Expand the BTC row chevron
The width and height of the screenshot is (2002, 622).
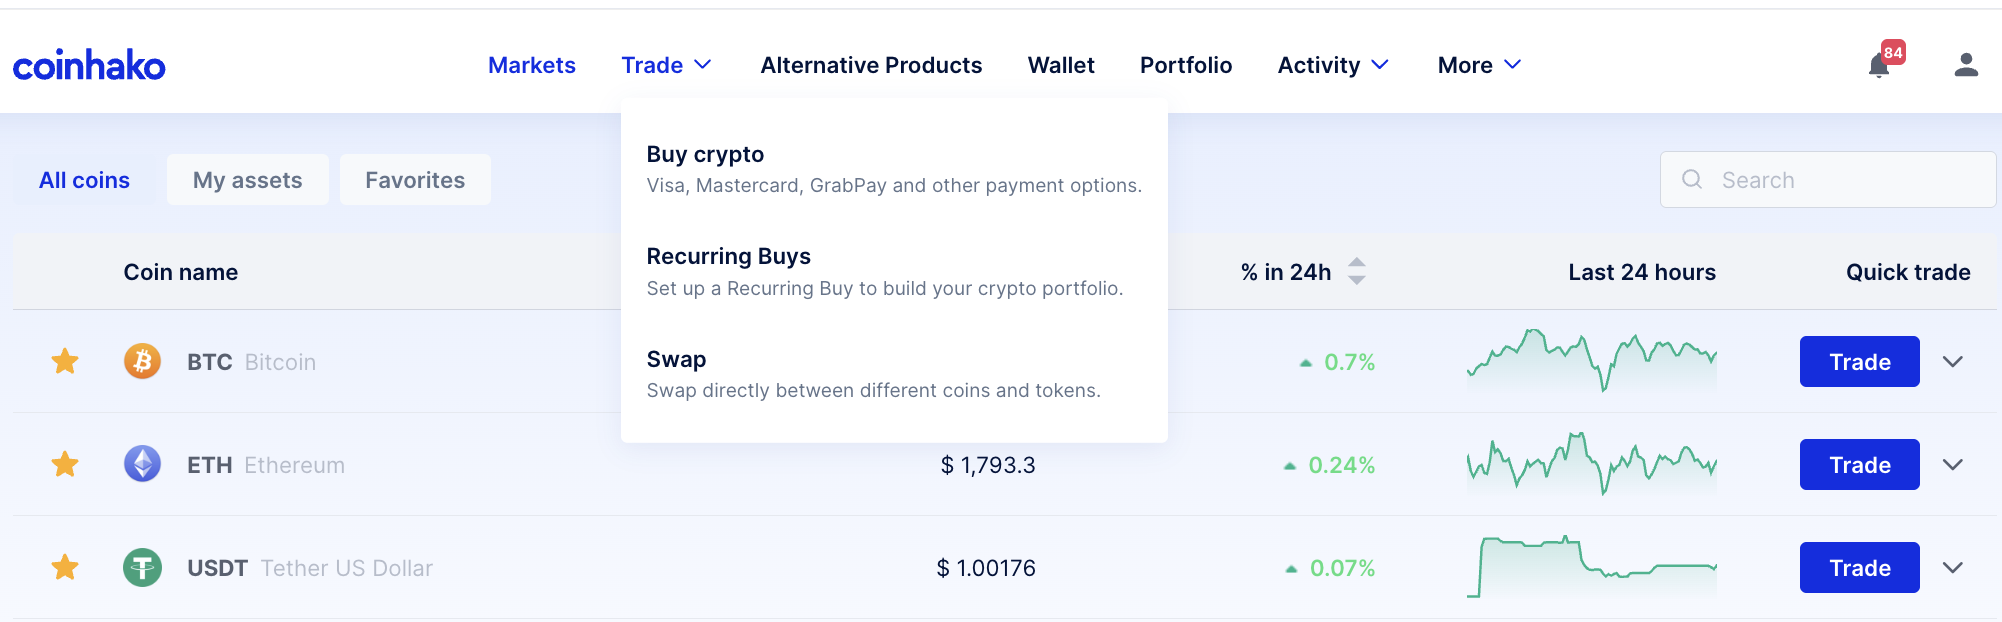[x=1953, y=361]
